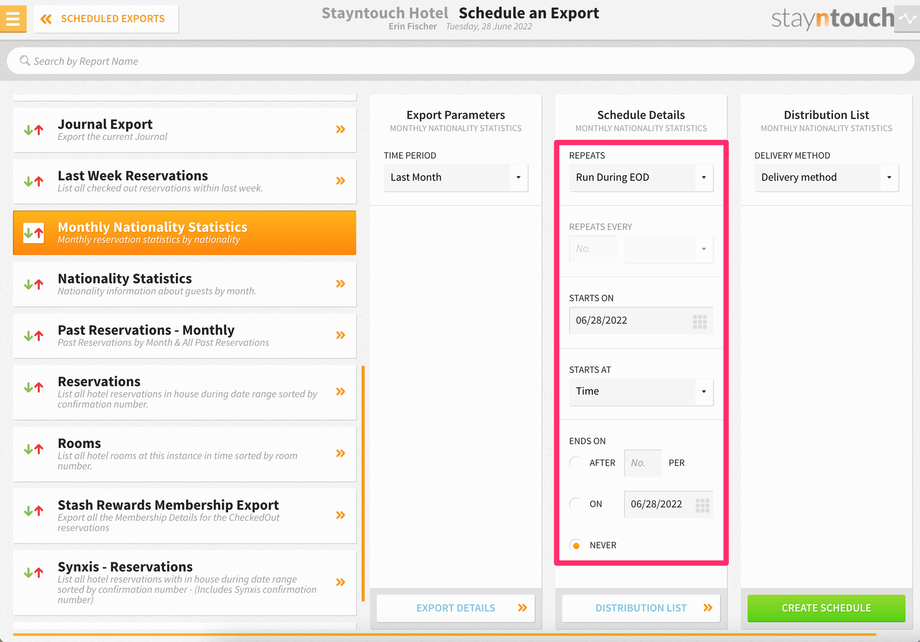The width and height of the screenshot is (920, 642).
Task: Select the Reservations export title
Action: pos(99,381)
